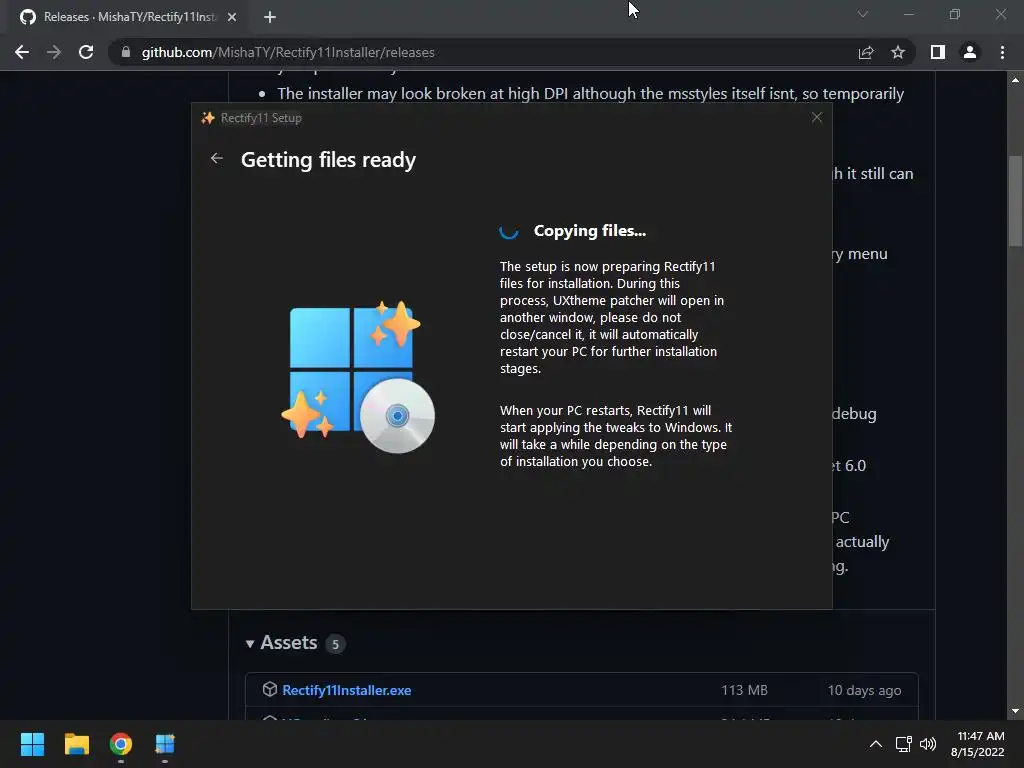Open network status in system tray

coord(903,744)
